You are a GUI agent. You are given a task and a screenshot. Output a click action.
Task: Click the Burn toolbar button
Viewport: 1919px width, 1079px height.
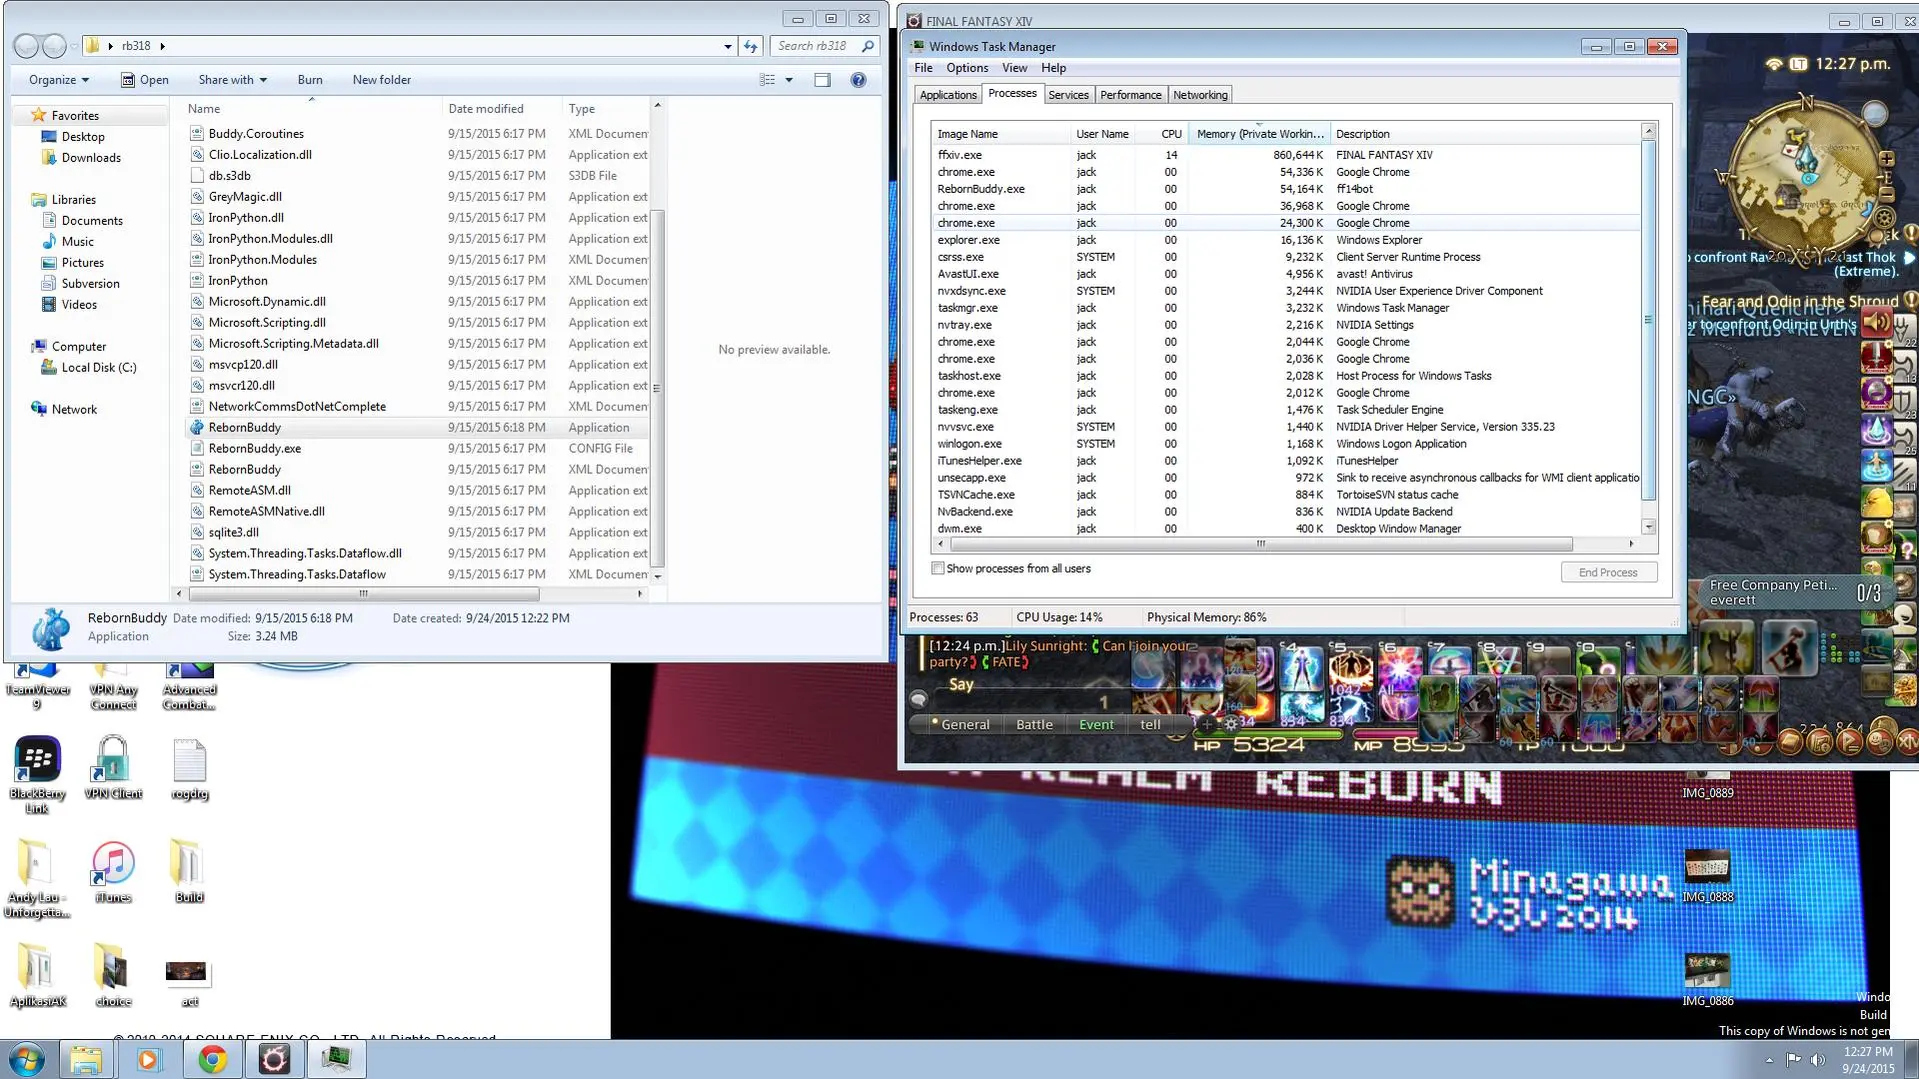pyautogui.click(x=310, y=80)
